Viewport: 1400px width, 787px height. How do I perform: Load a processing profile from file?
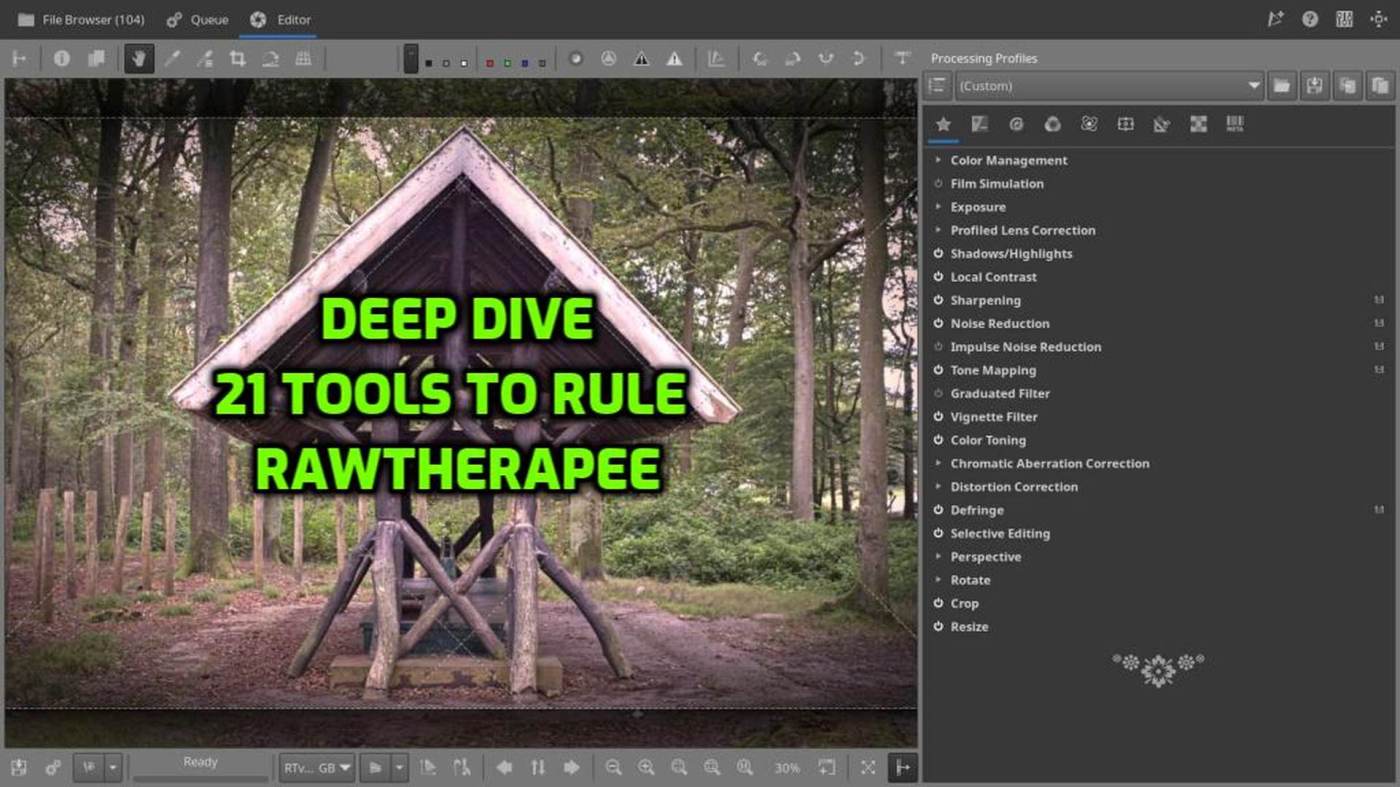click(1281, 86)
